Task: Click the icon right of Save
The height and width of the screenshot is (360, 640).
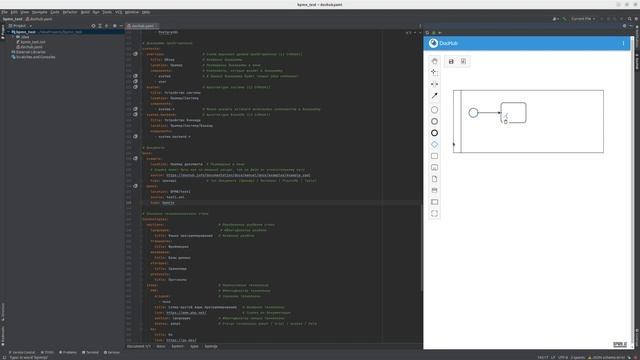Action: [463, 62]
